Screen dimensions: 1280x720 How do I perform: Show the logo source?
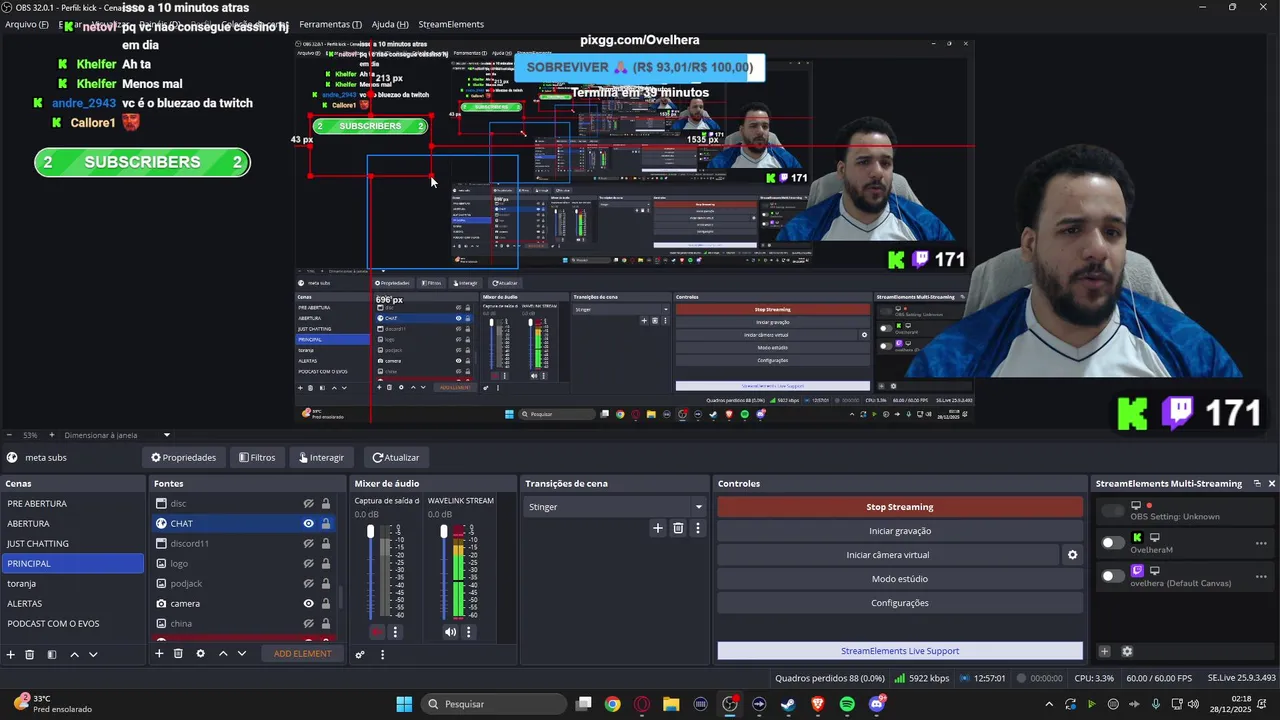click(x=309, y=564)
